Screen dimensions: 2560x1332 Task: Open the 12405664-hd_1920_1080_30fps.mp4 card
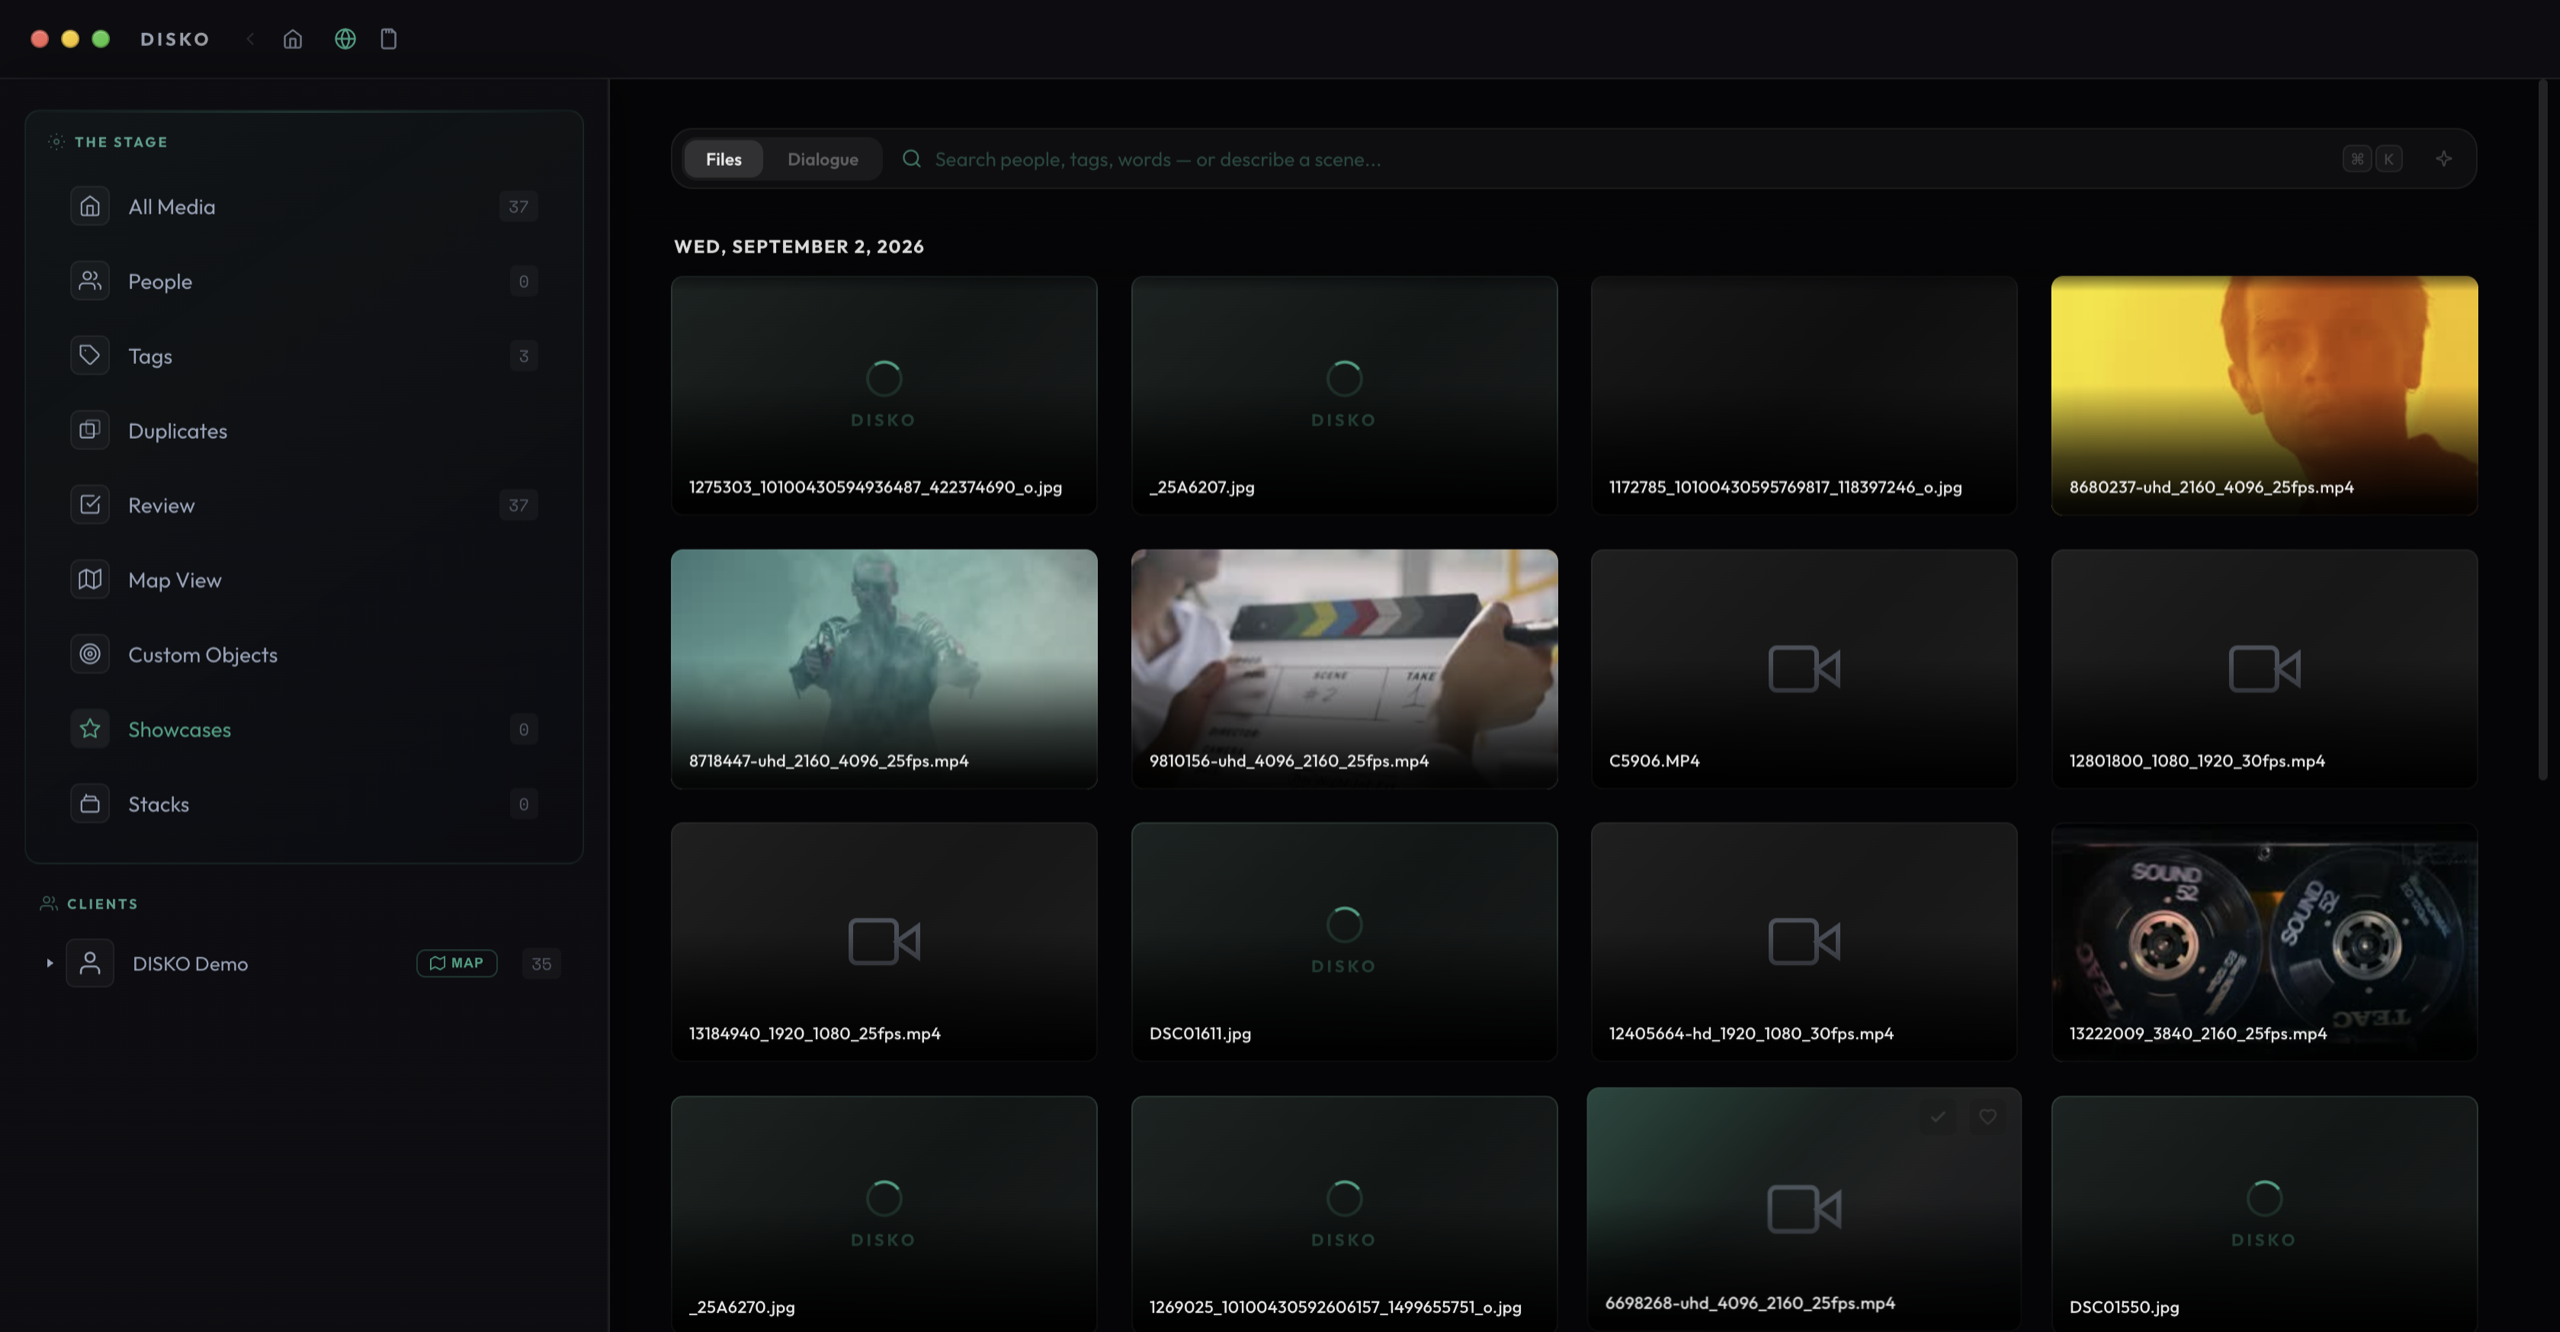1804,942
